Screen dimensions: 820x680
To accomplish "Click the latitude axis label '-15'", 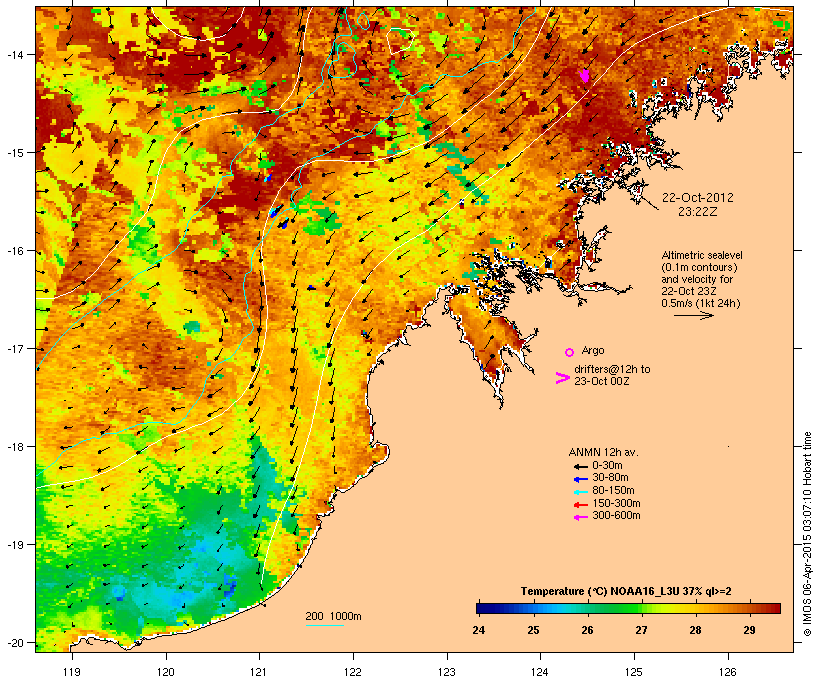I will pyautogui.click(x=14, y=153).
